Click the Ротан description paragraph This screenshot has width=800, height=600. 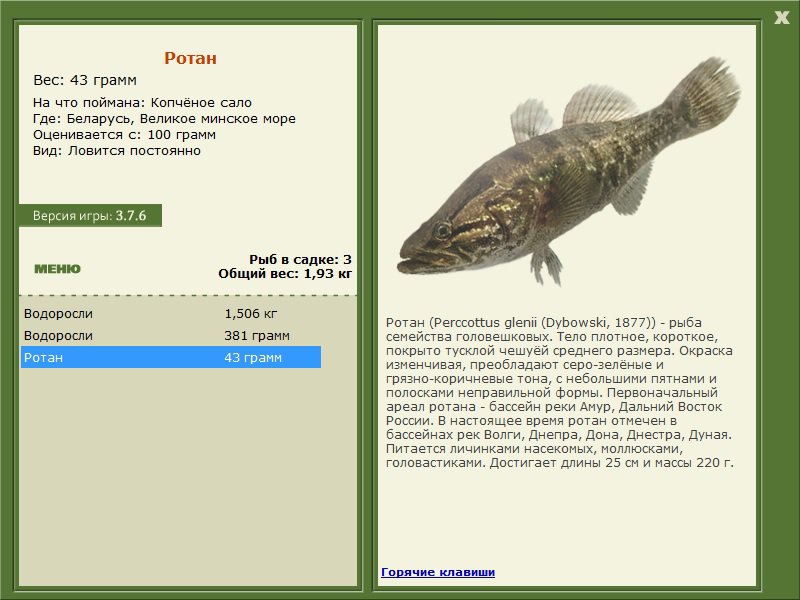coord(560,392)
